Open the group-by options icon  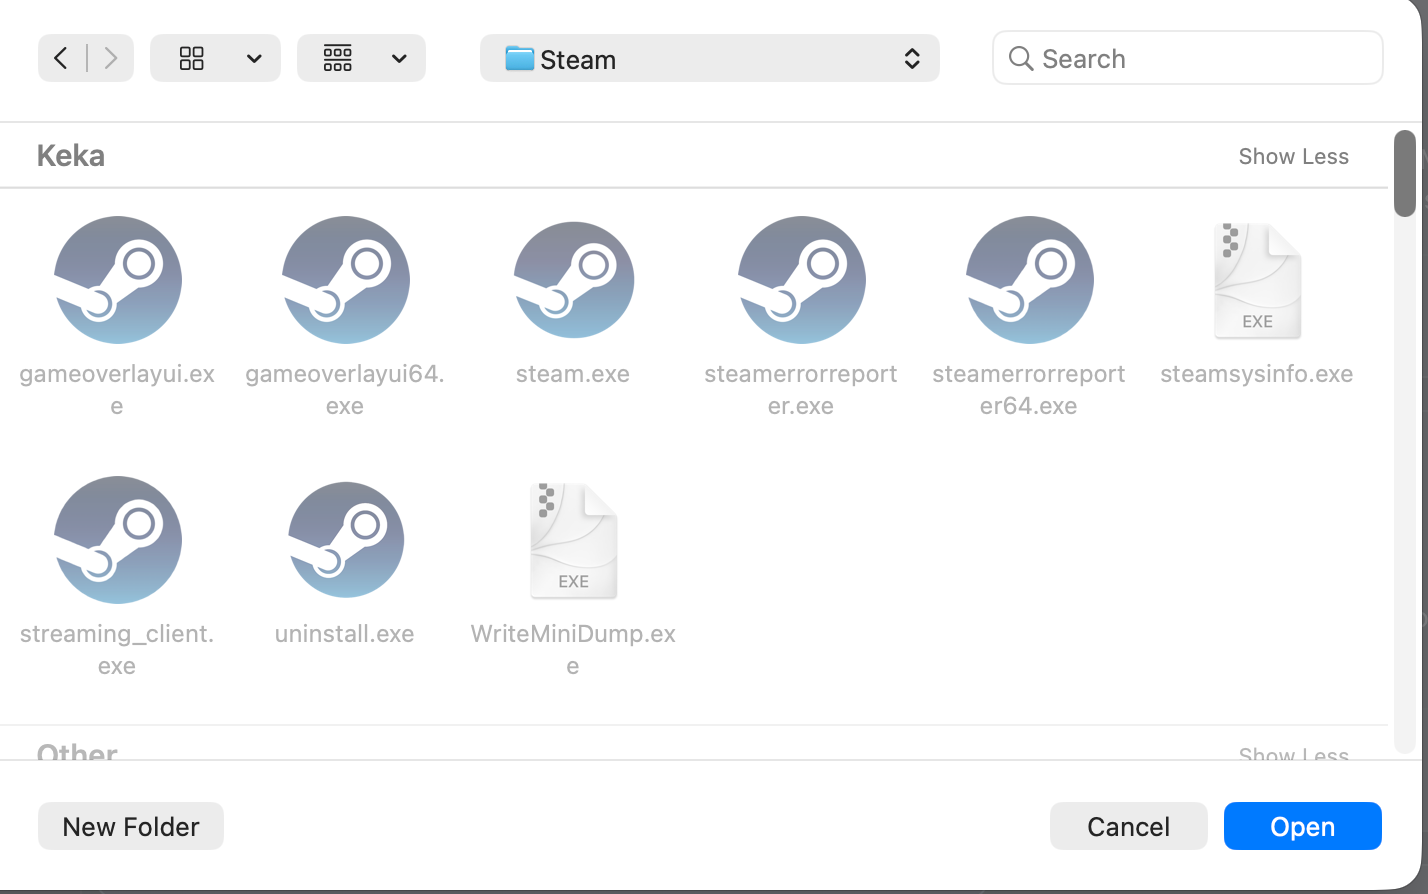pyautogui.click(x=338, y=58)
